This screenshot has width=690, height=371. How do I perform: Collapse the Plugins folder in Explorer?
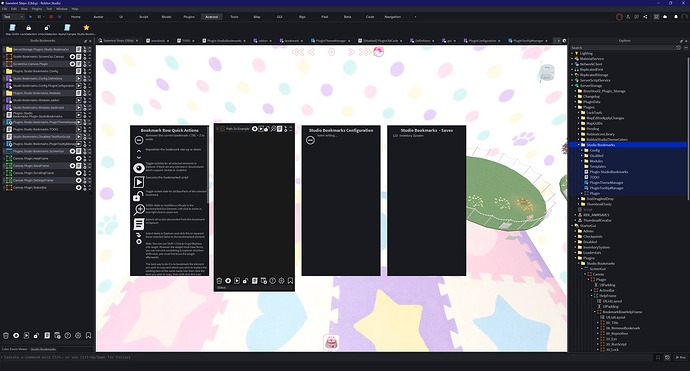coord(575,107)
